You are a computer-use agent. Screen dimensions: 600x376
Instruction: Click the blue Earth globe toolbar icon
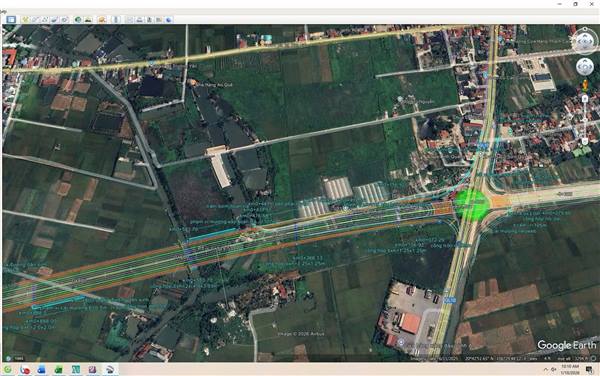[169, 20]
